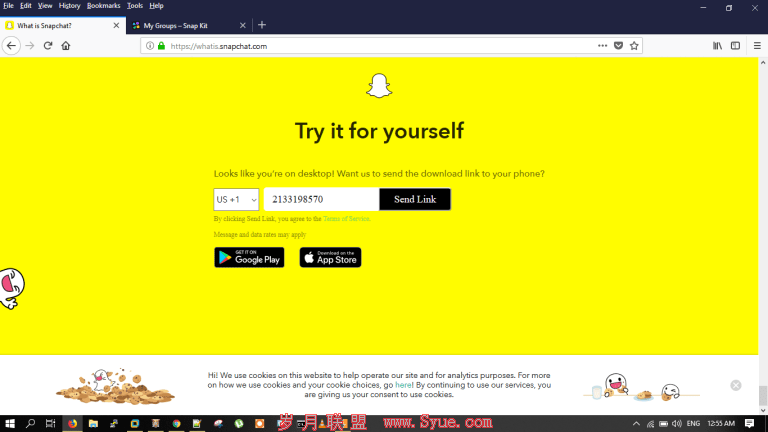Switch to My Groups – Snap Kit tab
Image resolution: width=768 pixels, height=432 pixels.
189,25
